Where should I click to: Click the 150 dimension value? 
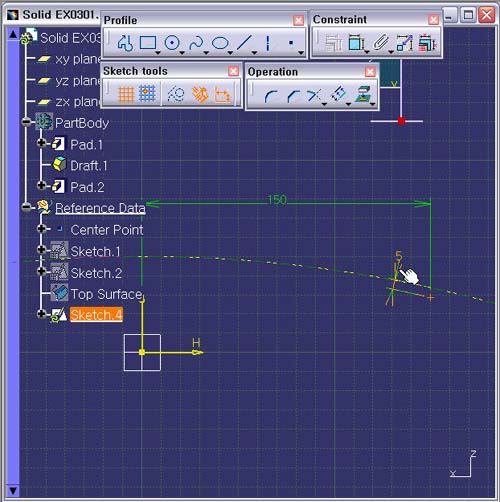coord(277,200)
